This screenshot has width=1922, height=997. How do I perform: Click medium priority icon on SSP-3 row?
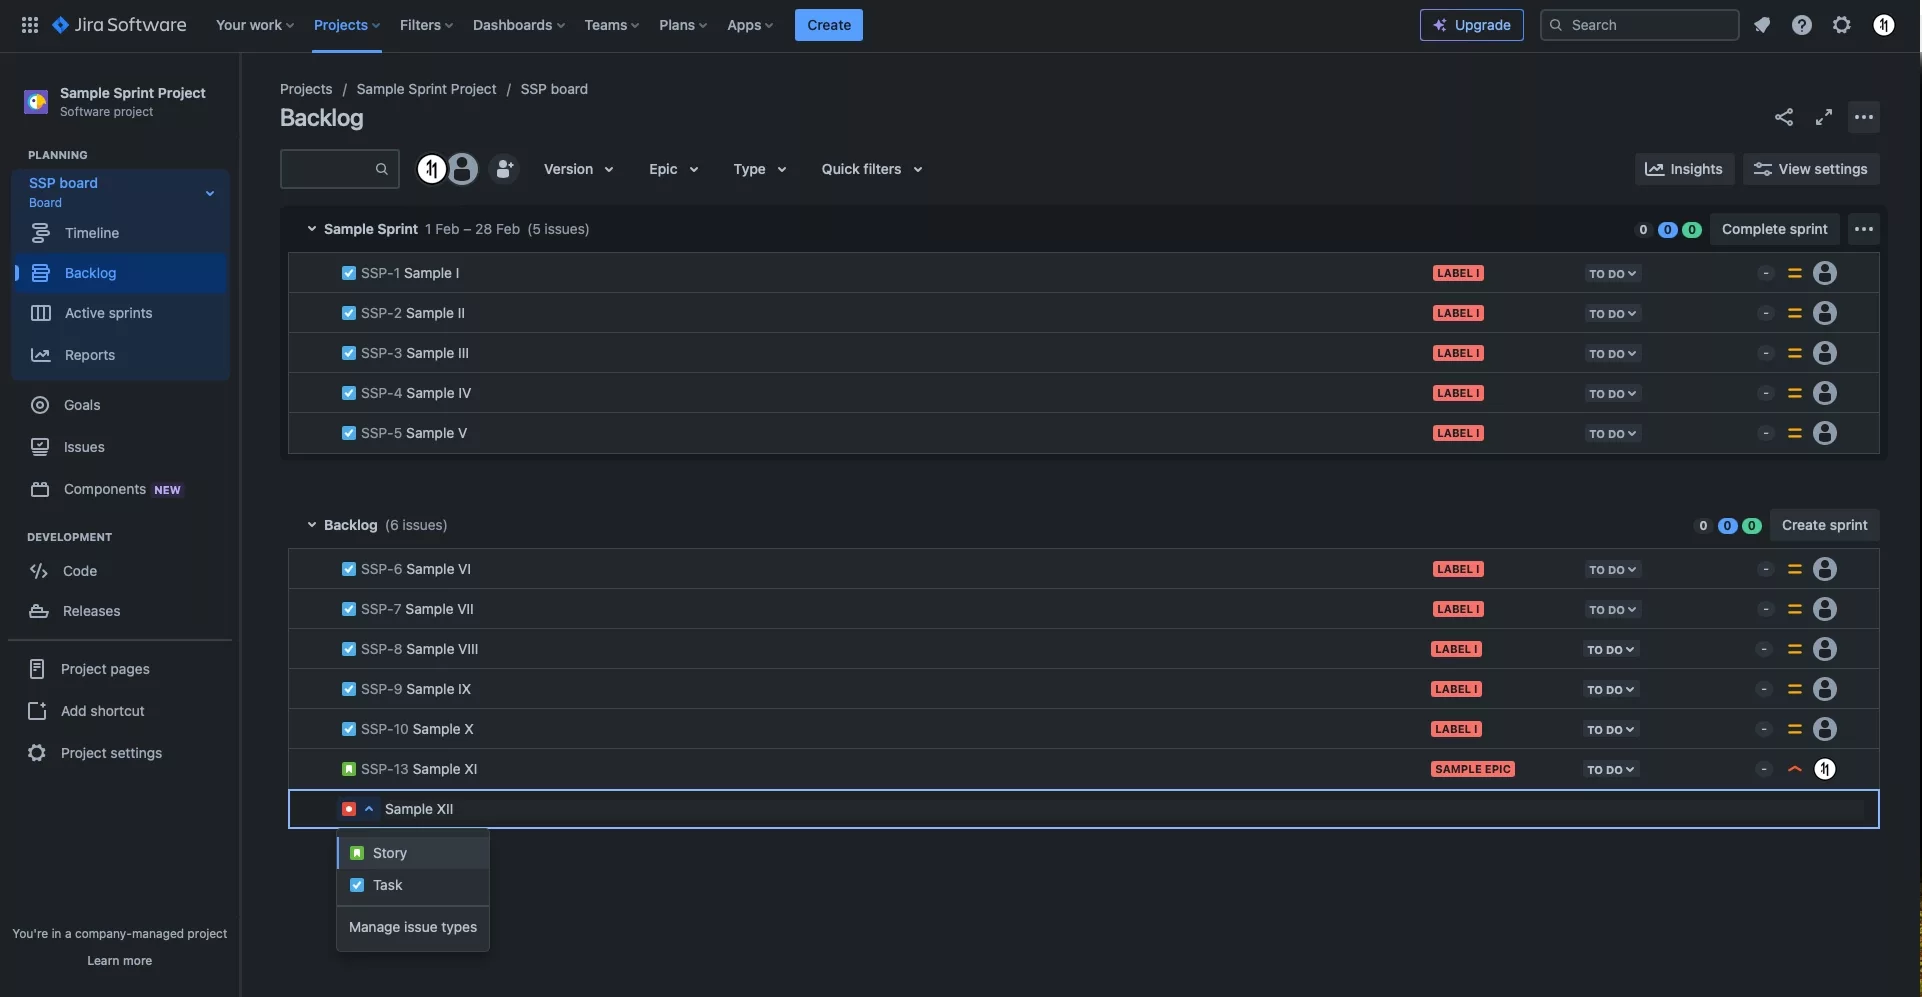[1795, 353]
